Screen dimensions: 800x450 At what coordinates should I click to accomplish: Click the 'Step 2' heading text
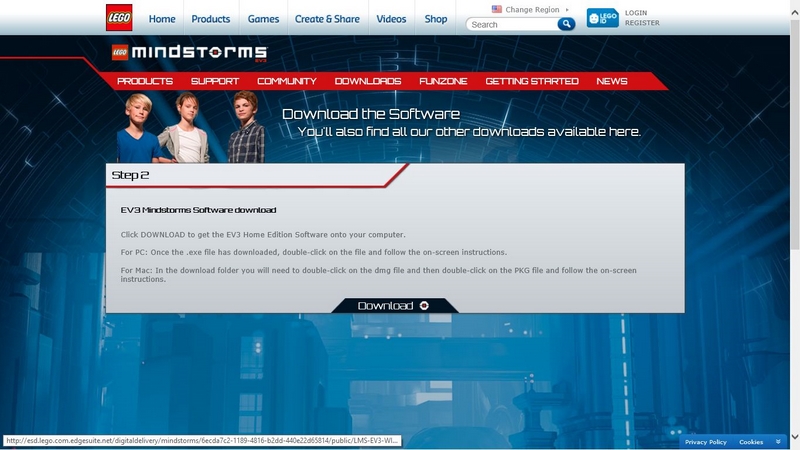click(130, 175)
